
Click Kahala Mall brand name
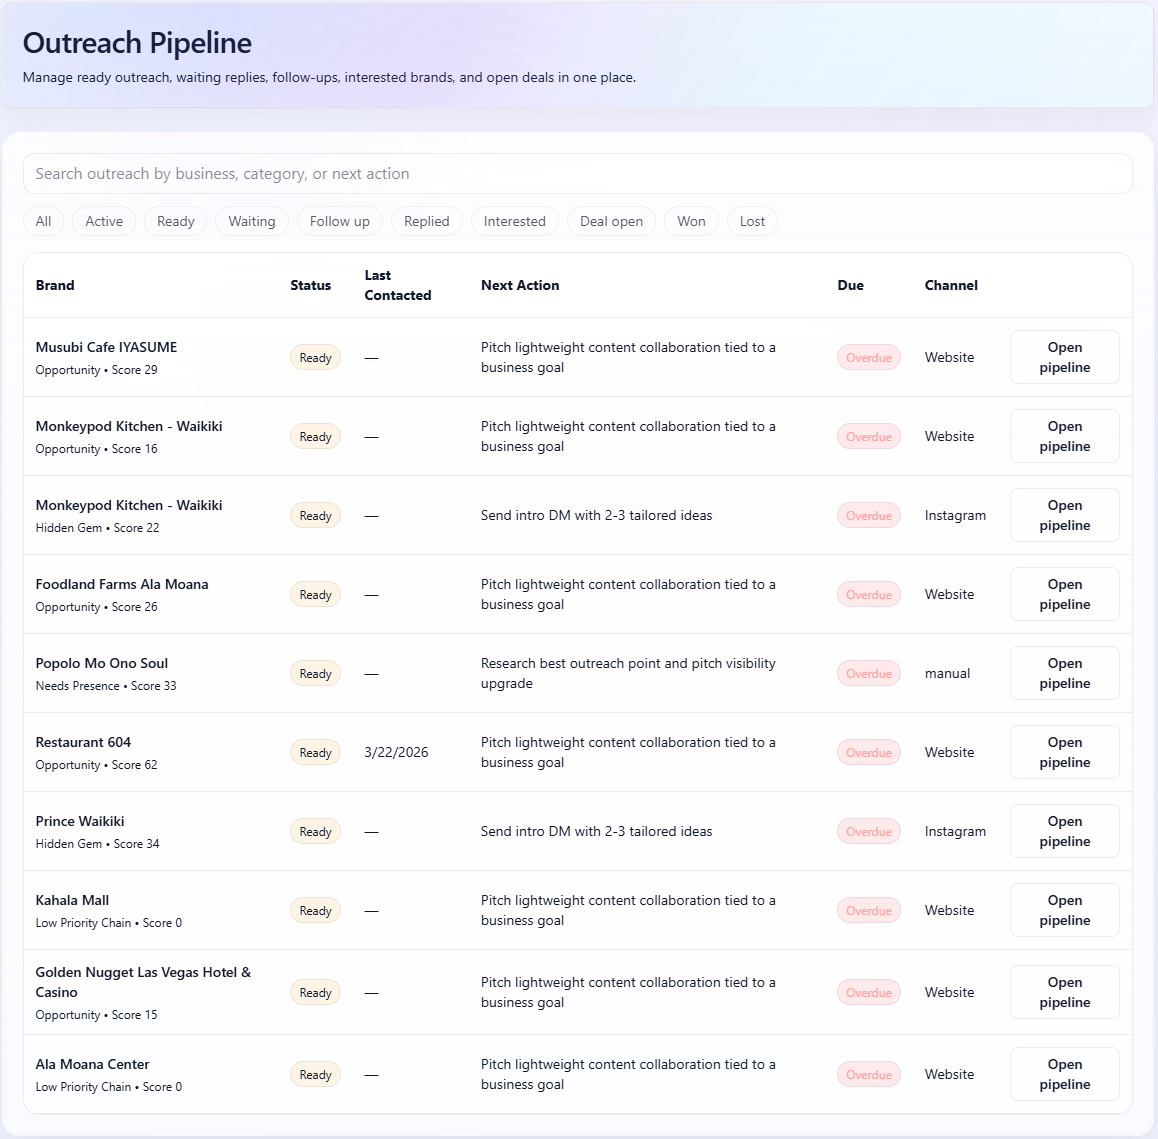tap(72, 900)
